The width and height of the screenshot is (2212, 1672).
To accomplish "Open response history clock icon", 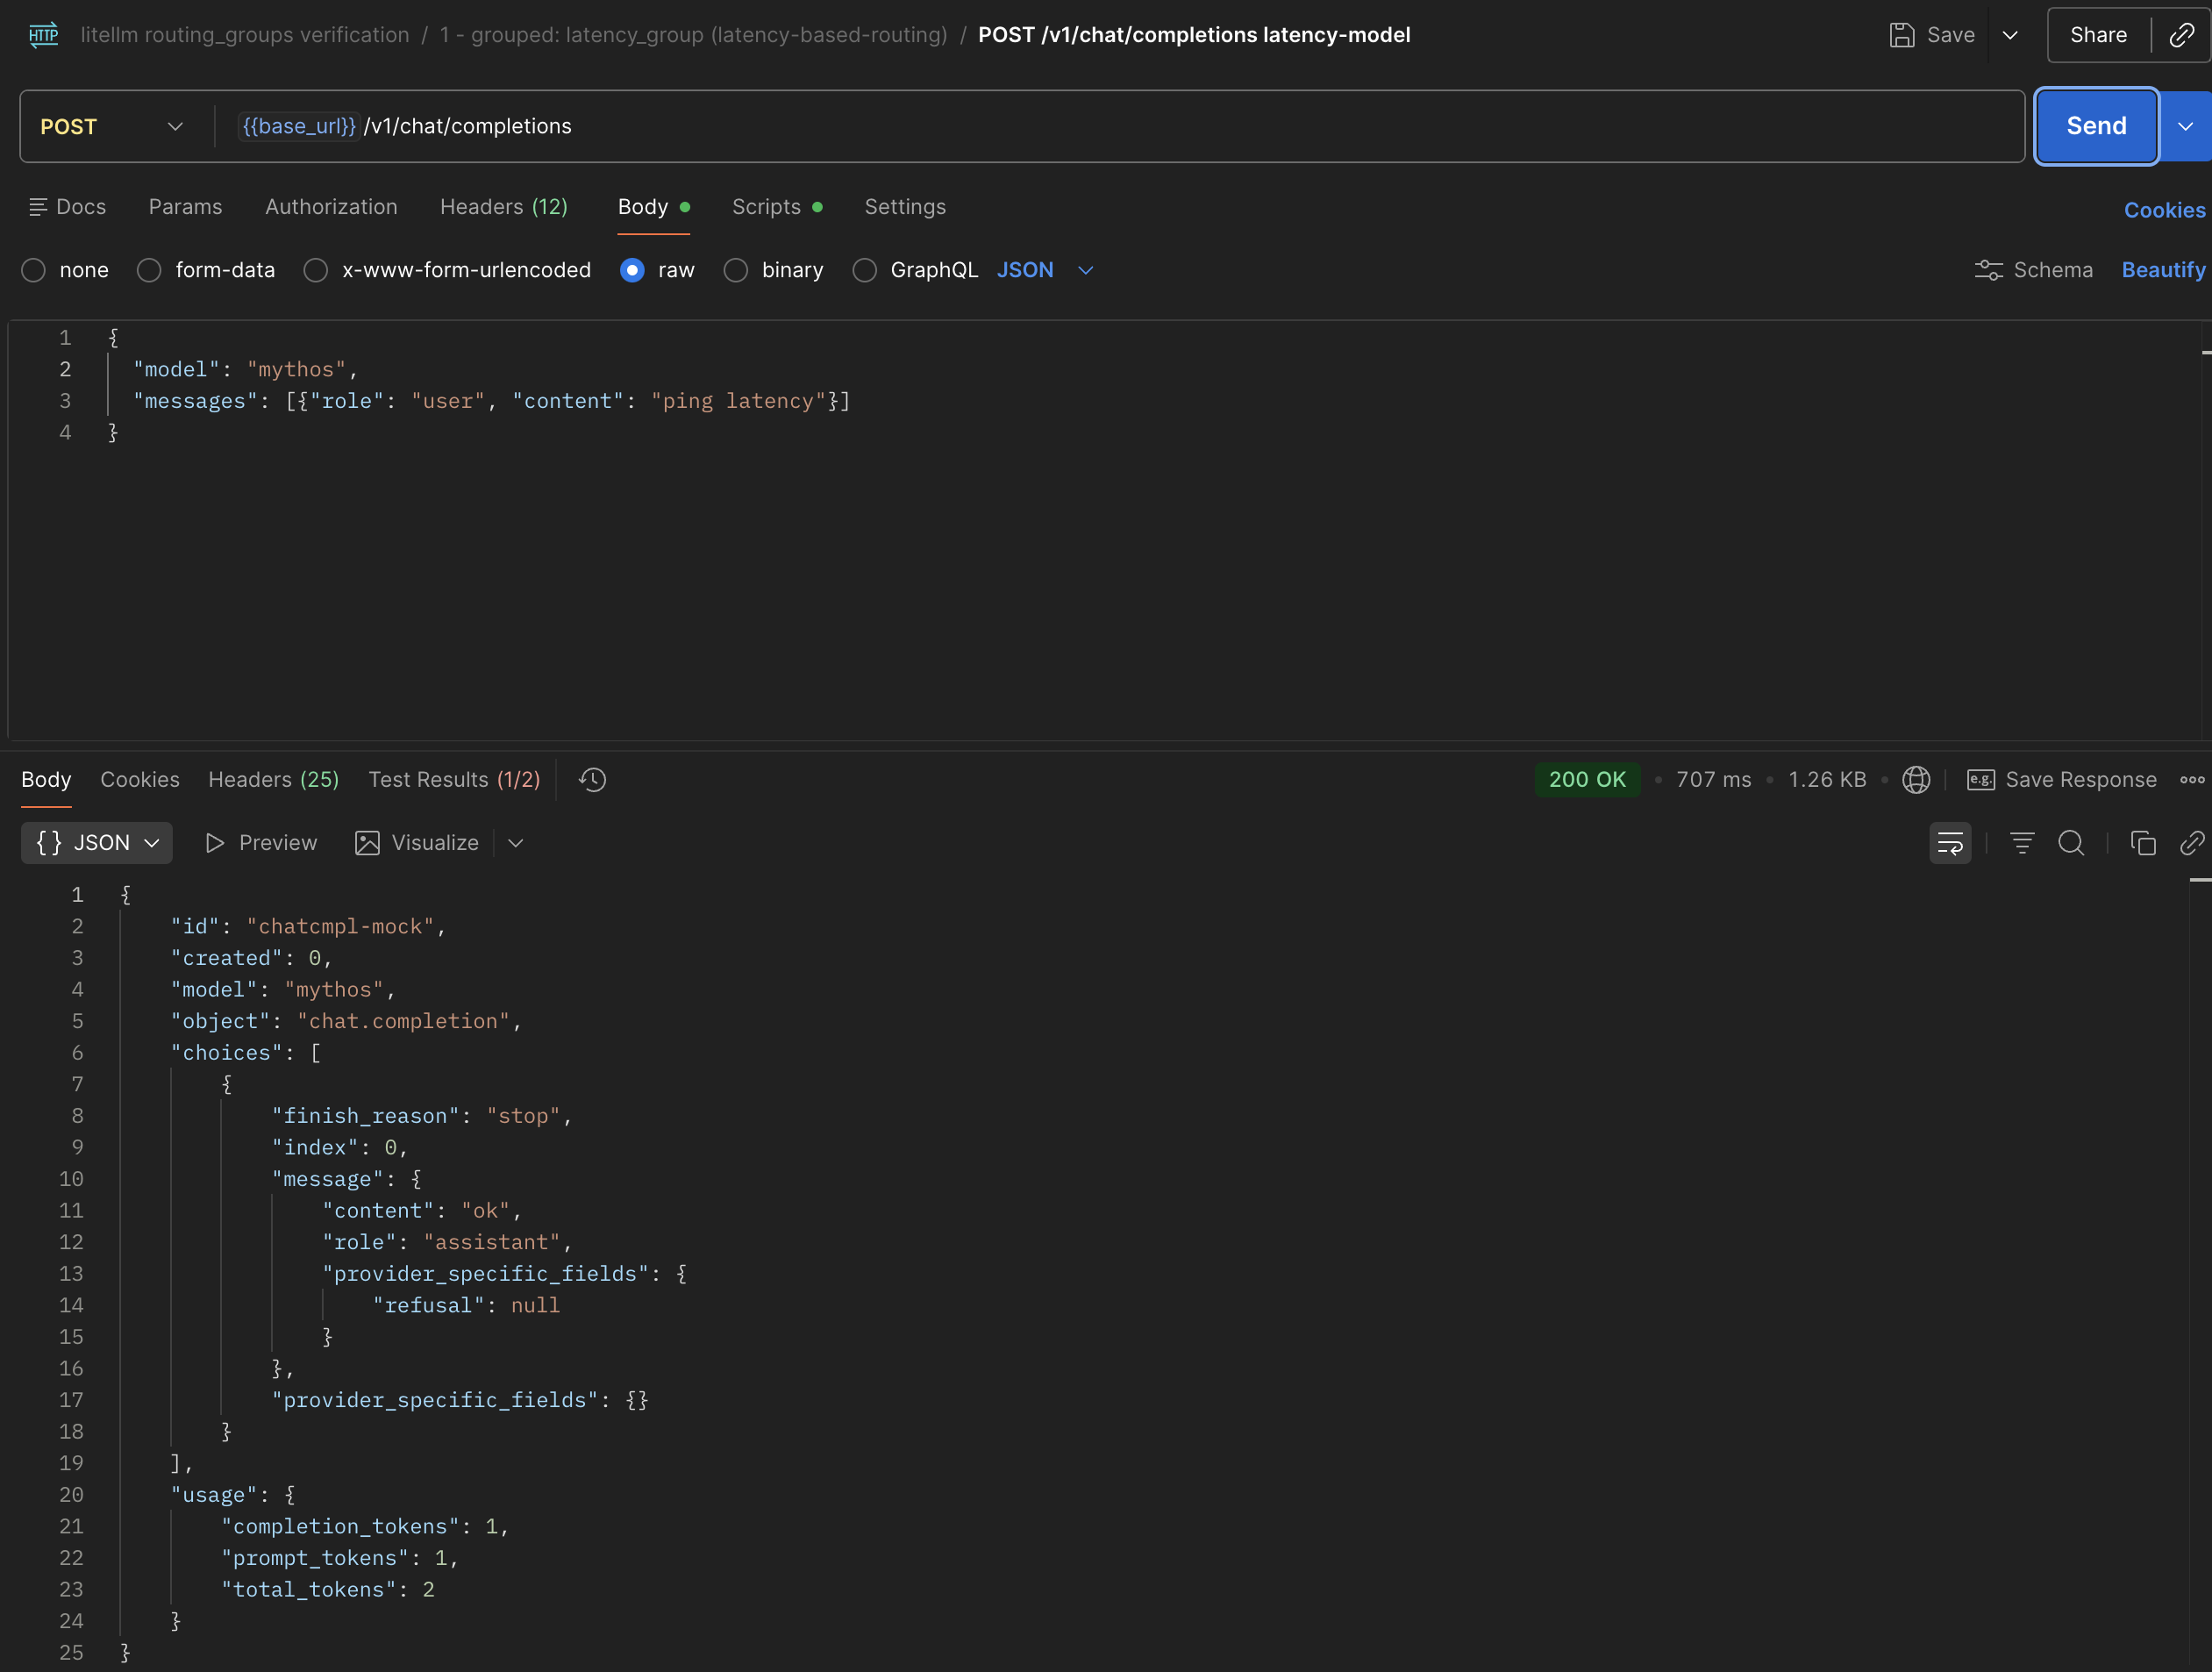I will (x=592, y=780).
